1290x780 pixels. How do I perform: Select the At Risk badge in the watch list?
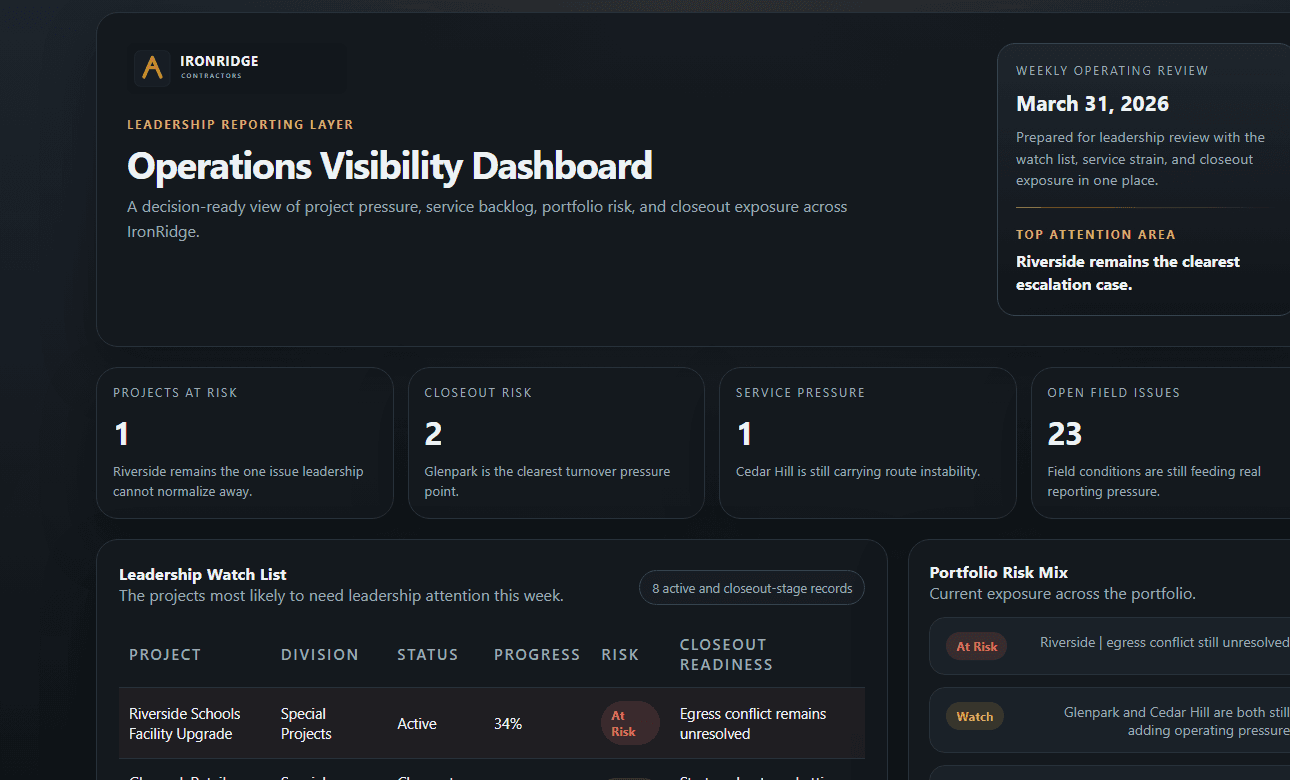(630, 723)
